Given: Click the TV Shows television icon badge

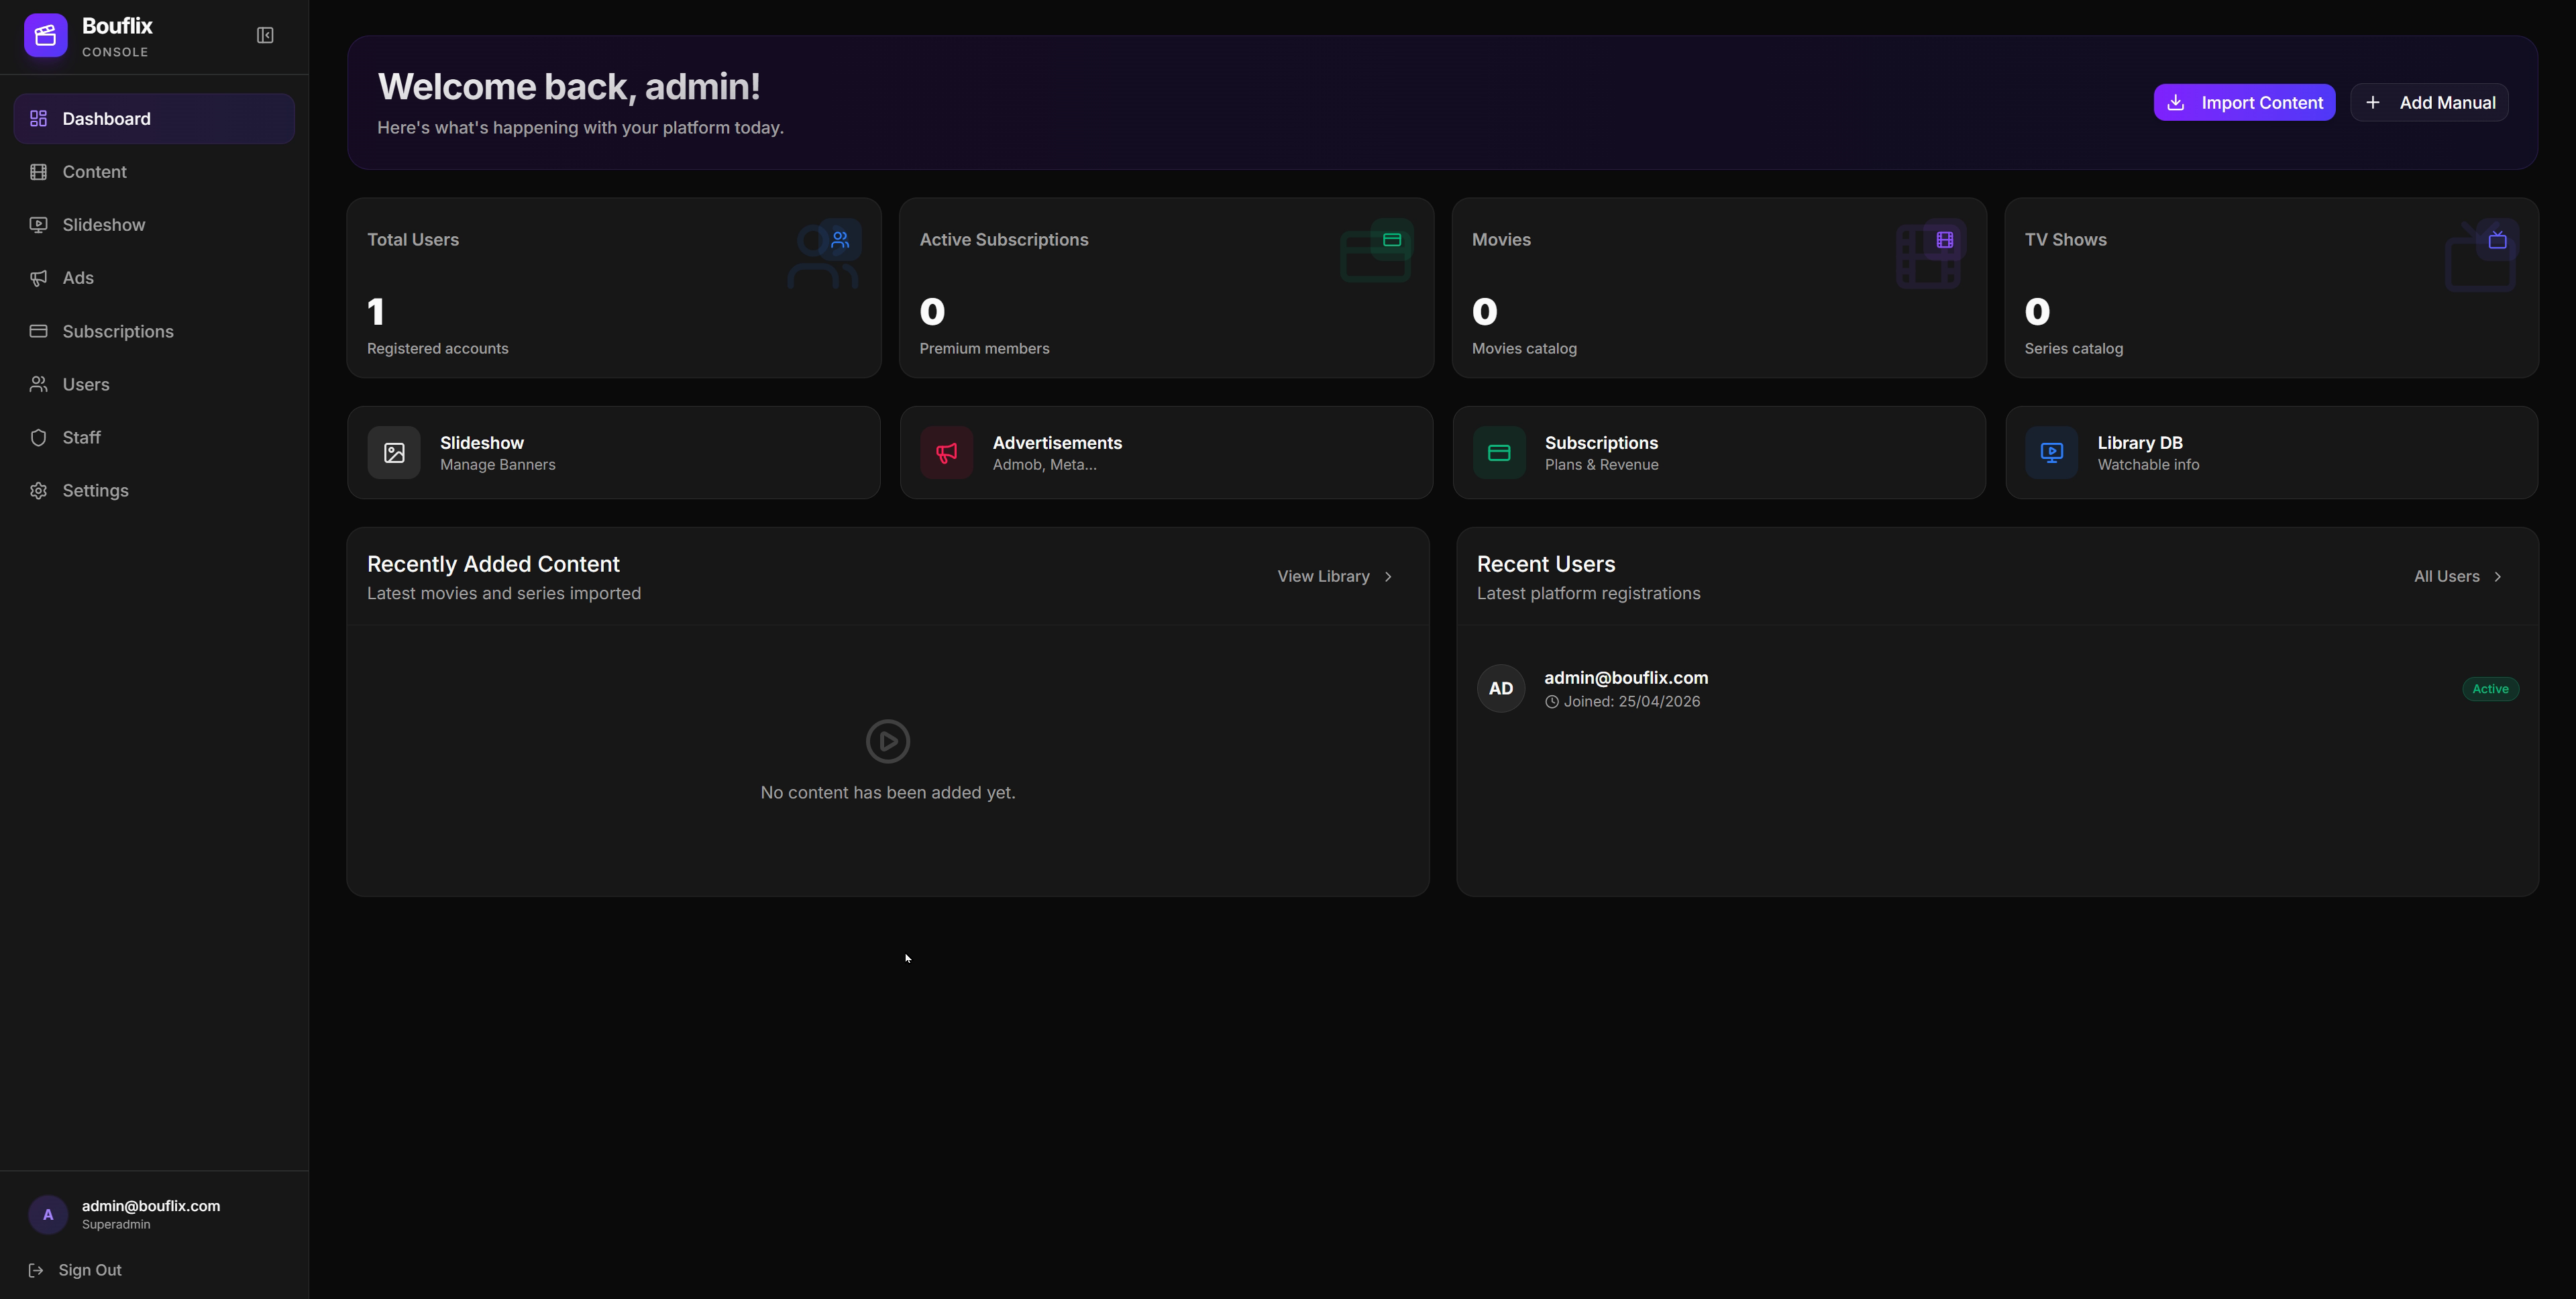Looking at the screenshot, I should pos(2497,240).
